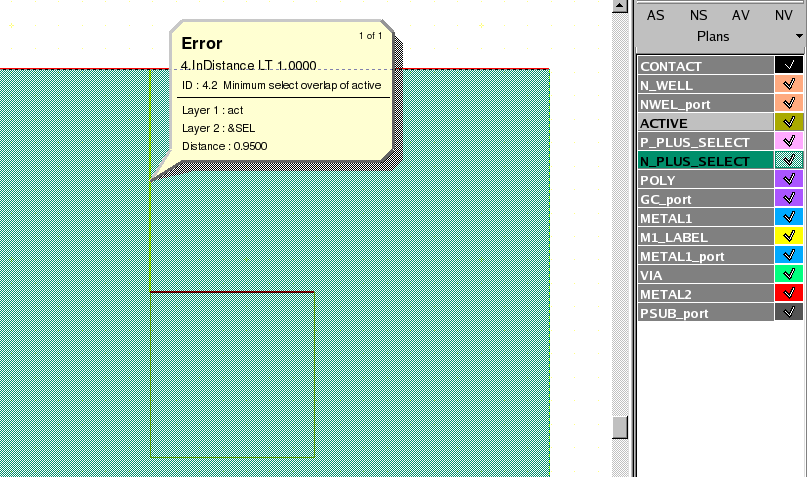Open the Plans dropdown arrow
Screen dimensions: 807x477
799,36
